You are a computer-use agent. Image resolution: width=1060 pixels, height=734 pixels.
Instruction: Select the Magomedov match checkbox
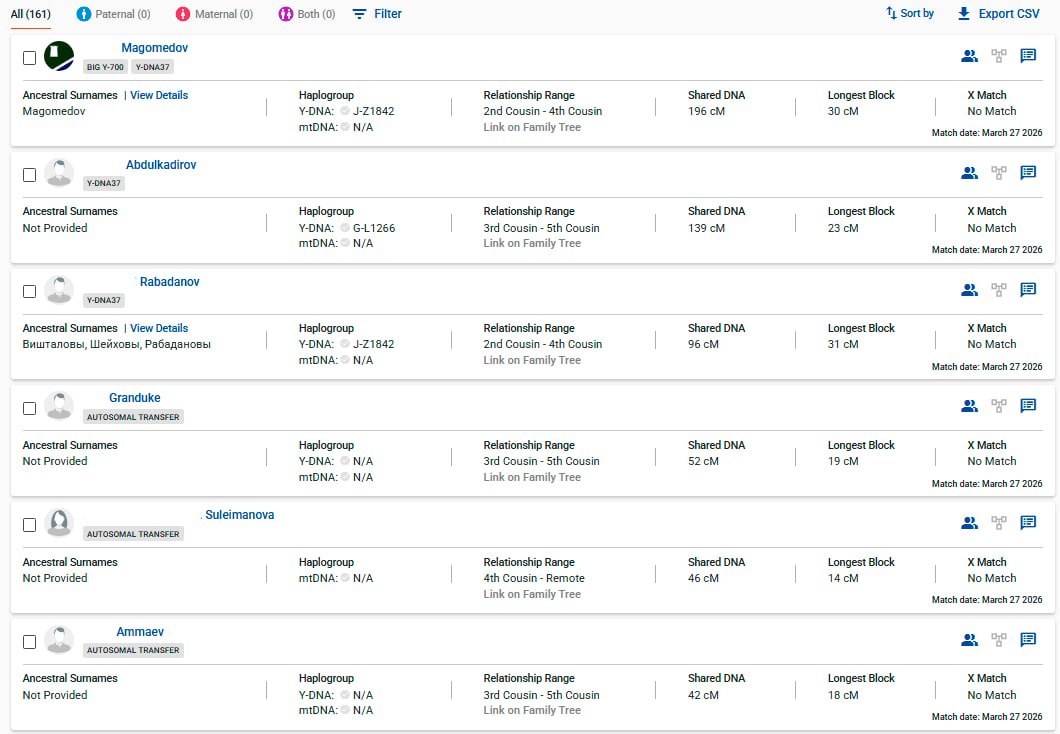[29, 58]
